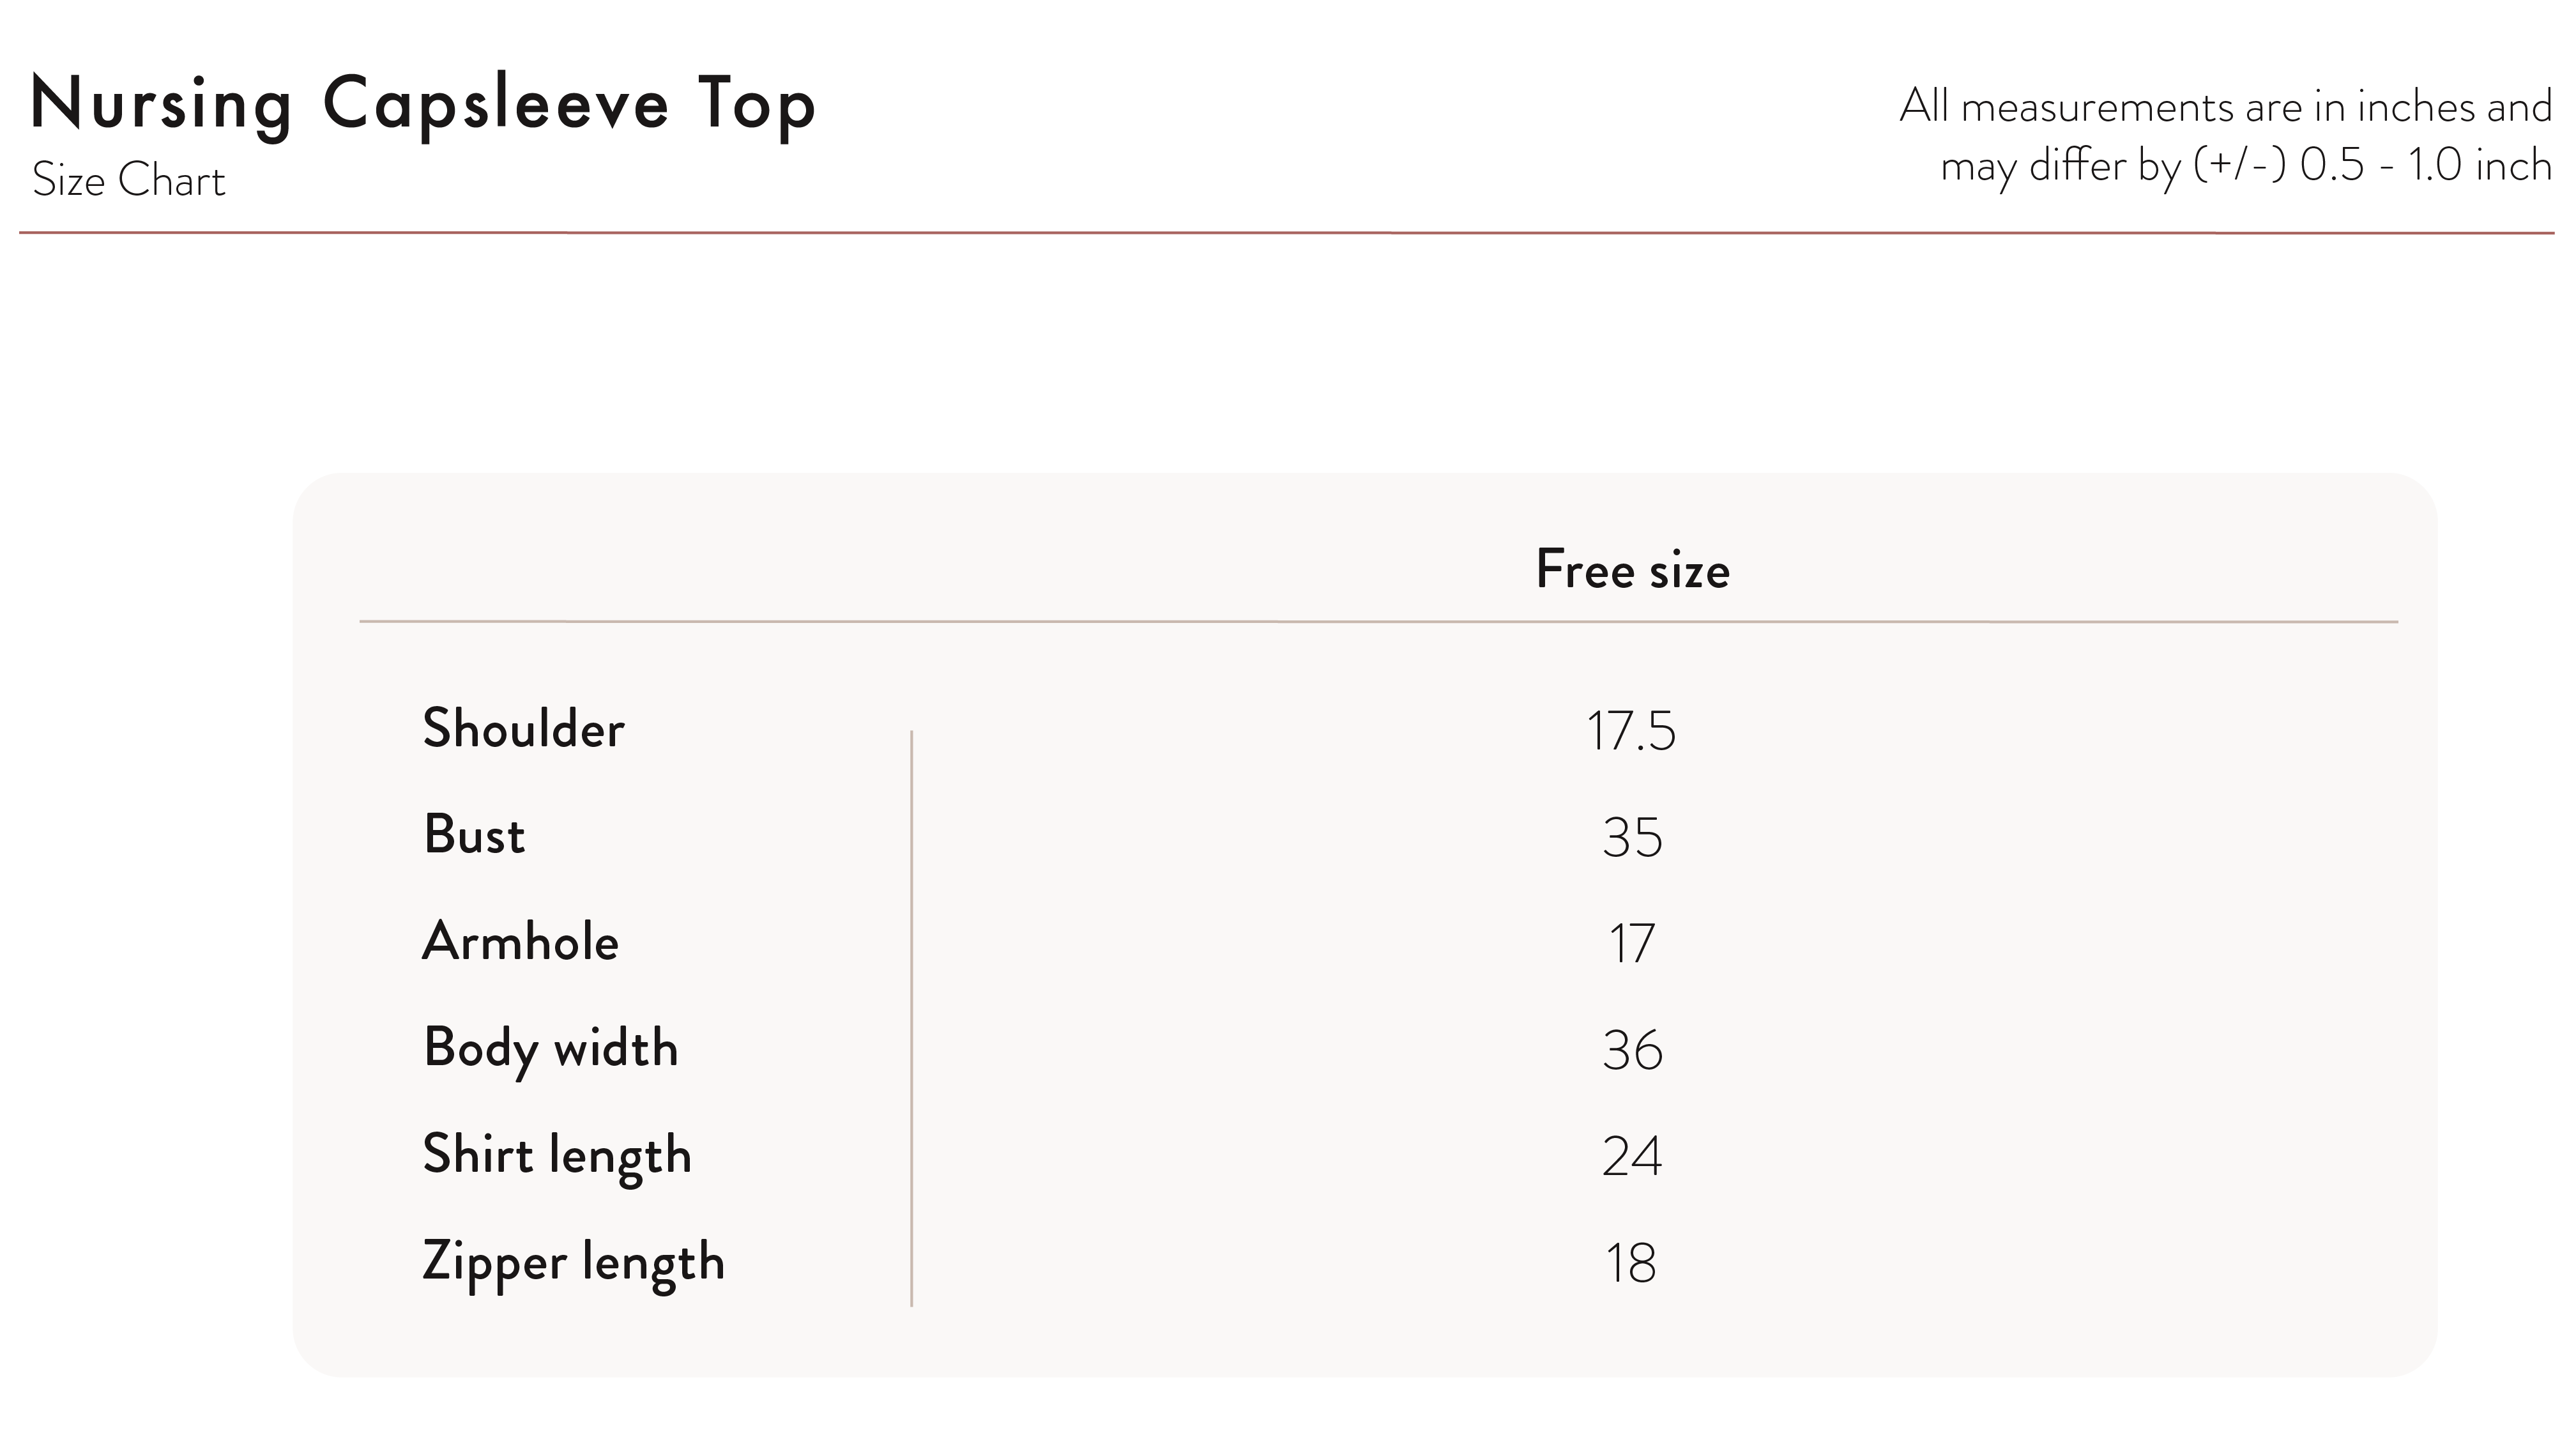2576x1437 pixels.
Task: Click the zipper length value 18
Action: pyautogui.click(x=1631, y=1263)
